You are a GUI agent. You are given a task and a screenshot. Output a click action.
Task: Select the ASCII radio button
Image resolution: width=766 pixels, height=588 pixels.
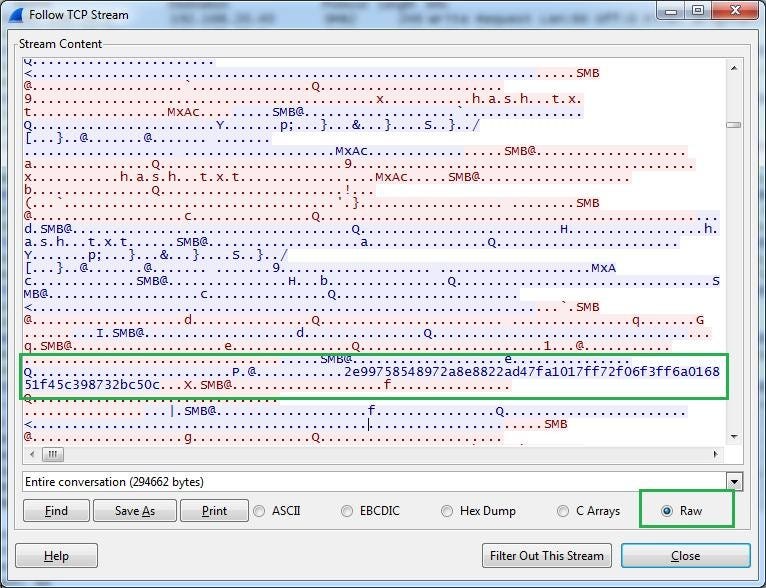(277, 511)
